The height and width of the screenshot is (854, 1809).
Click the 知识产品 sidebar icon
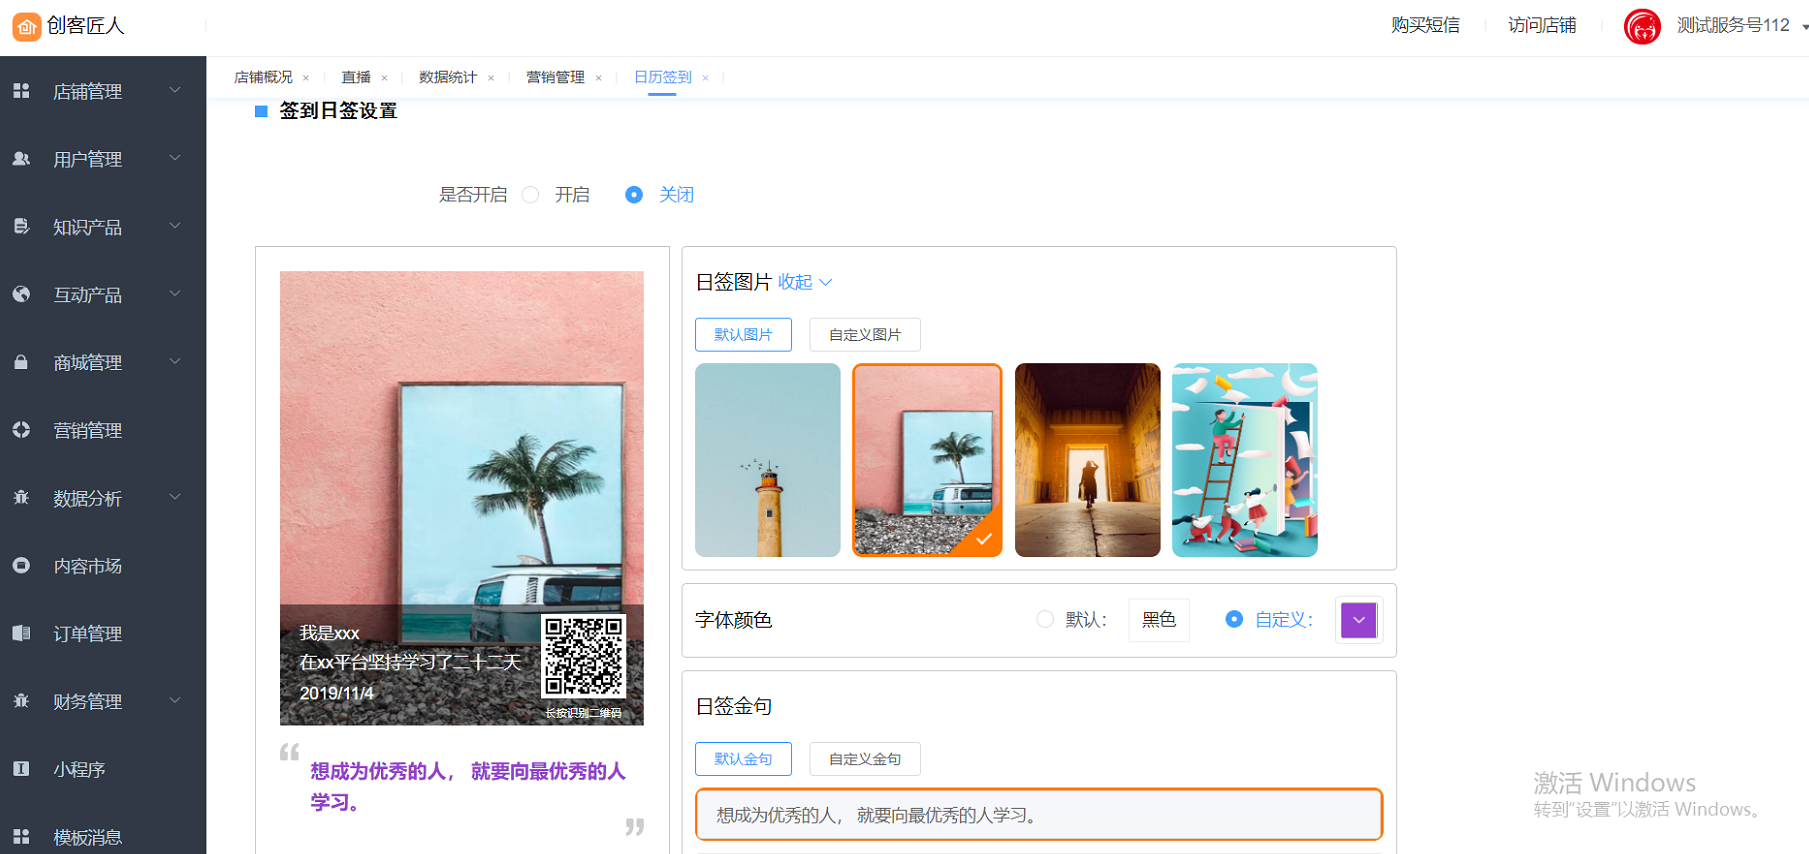21,227
